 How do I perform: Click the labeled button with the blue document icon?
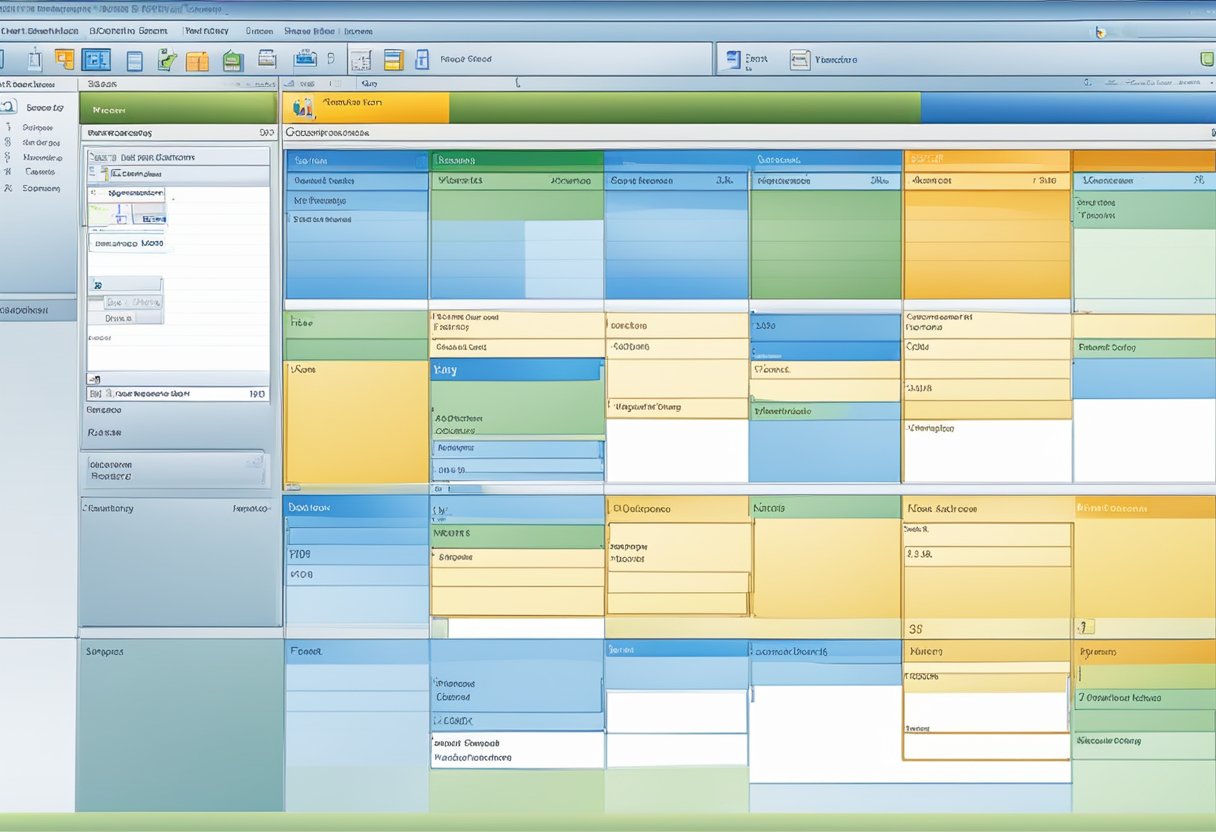pyautogui.click(x=746, y=60)
